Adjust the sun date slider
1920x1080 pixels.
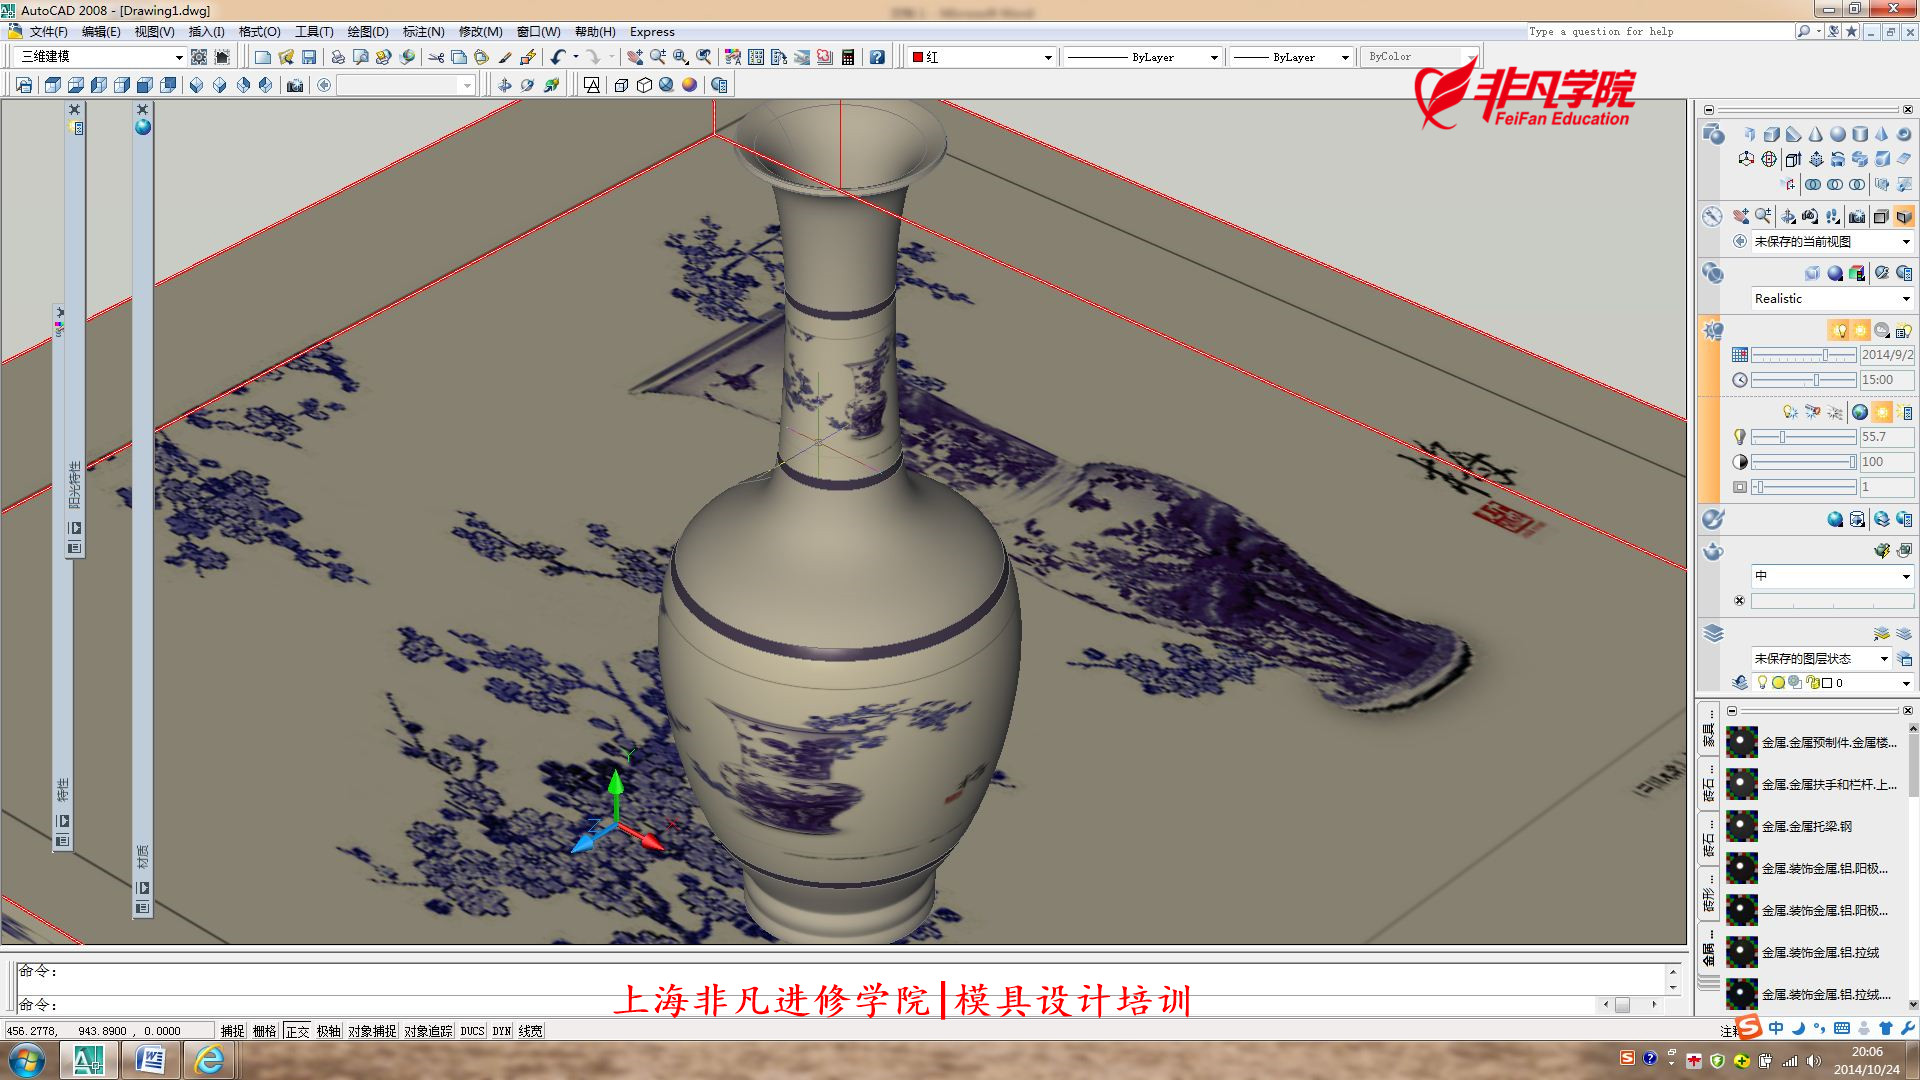pos(1804,355)
